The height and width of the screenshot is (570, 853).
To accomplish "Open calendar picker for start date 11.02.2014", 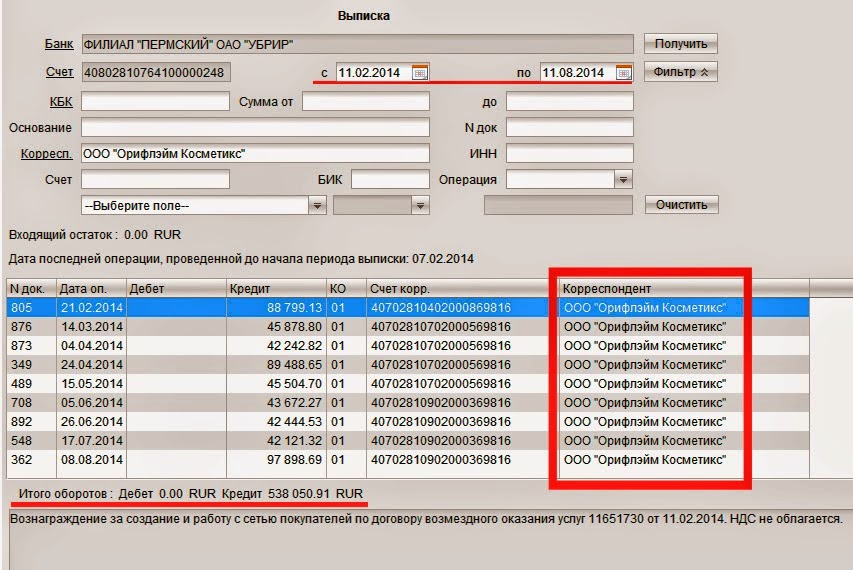I will click(x=419, y=72).
